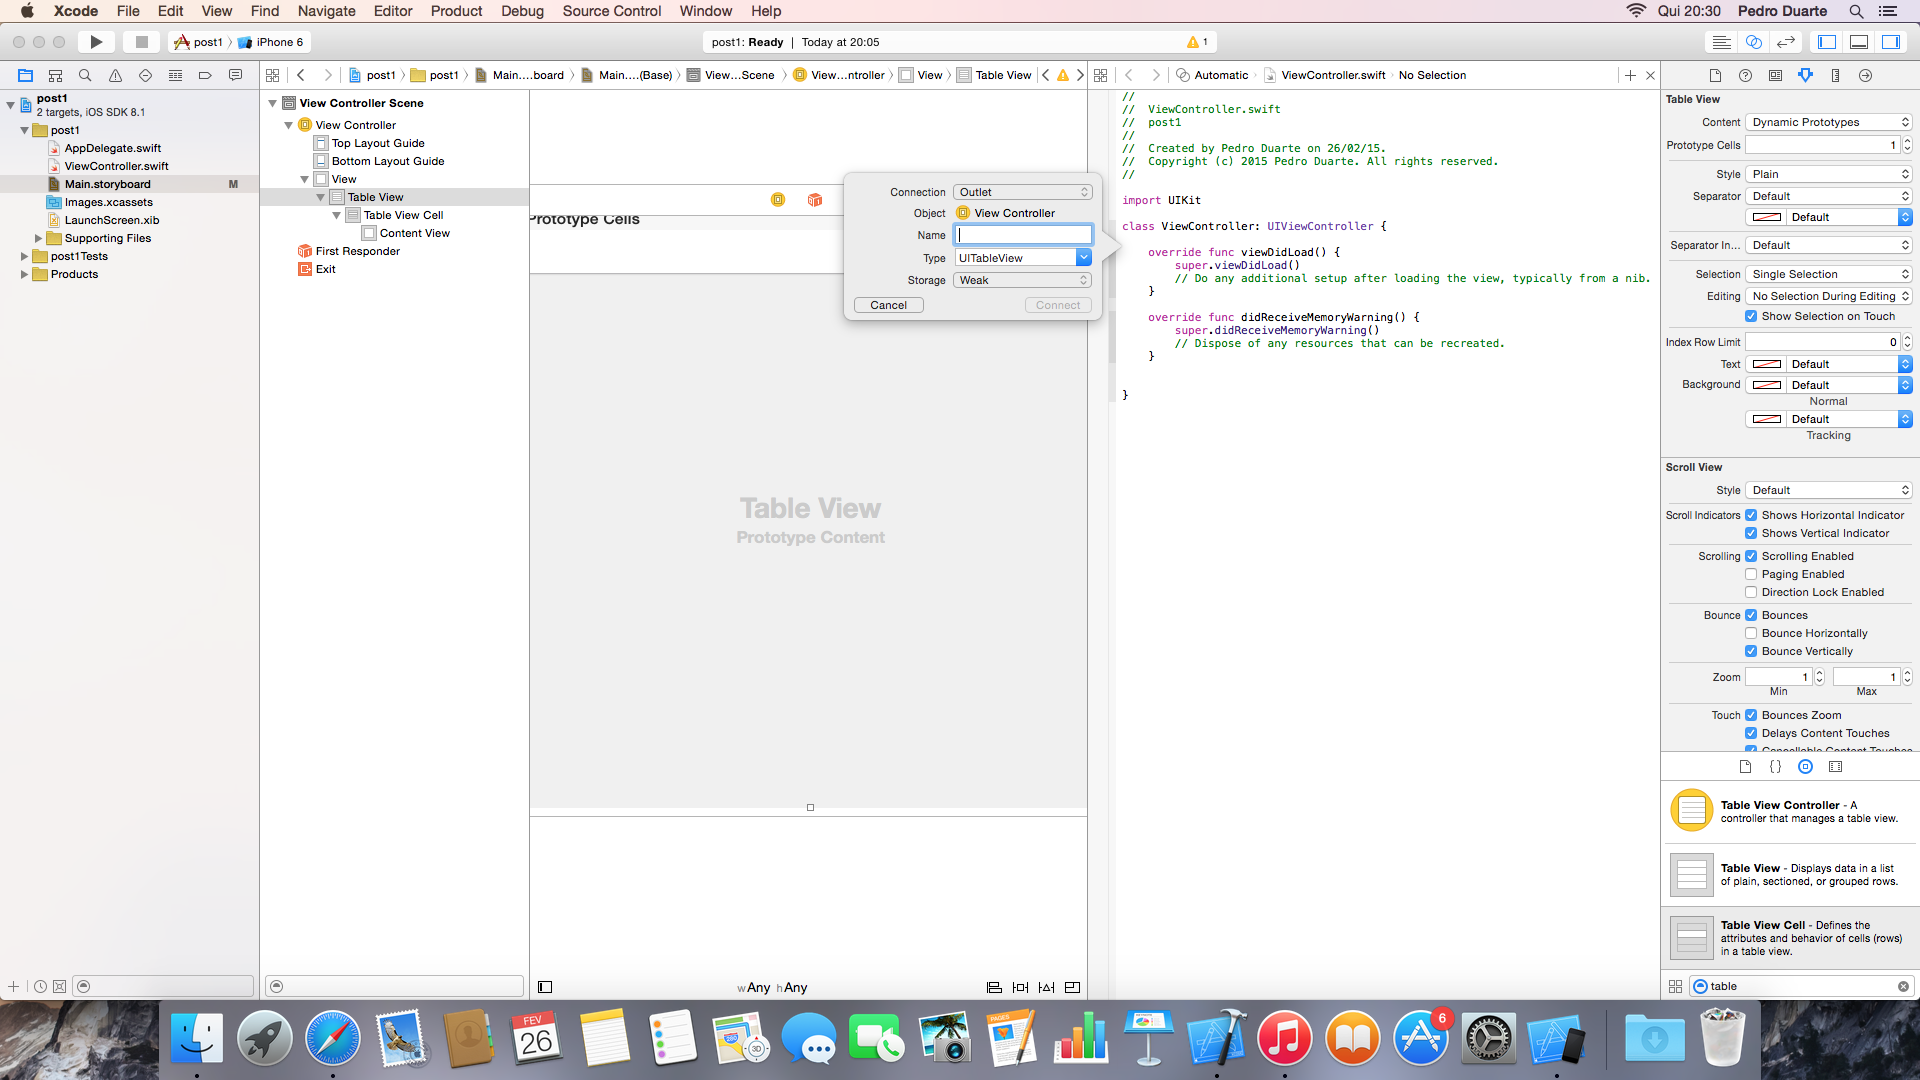Enable Paging Enabled
This screenshot has width=1920, height=1080.
[1751, 574]
